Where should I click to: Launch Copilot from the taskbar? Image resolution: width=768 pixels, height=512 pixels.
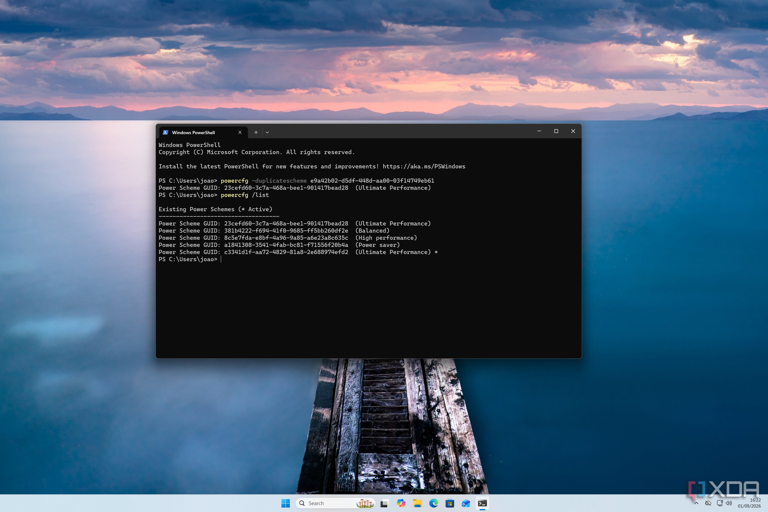tap(401, 503)
